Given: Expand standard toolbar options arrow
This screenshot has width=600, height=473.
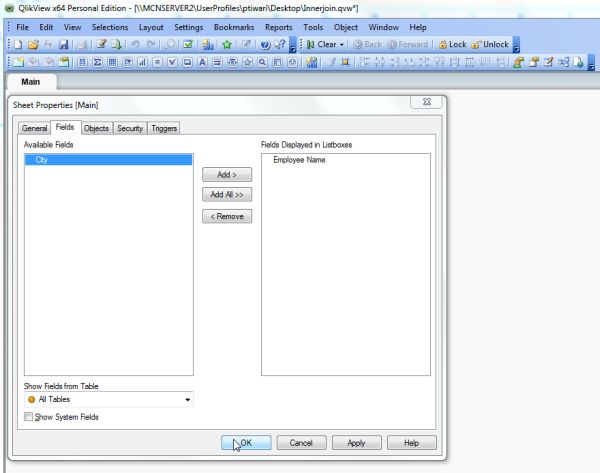Looking at the screenshot, I should pyautogui.click(x=293, y=45).
